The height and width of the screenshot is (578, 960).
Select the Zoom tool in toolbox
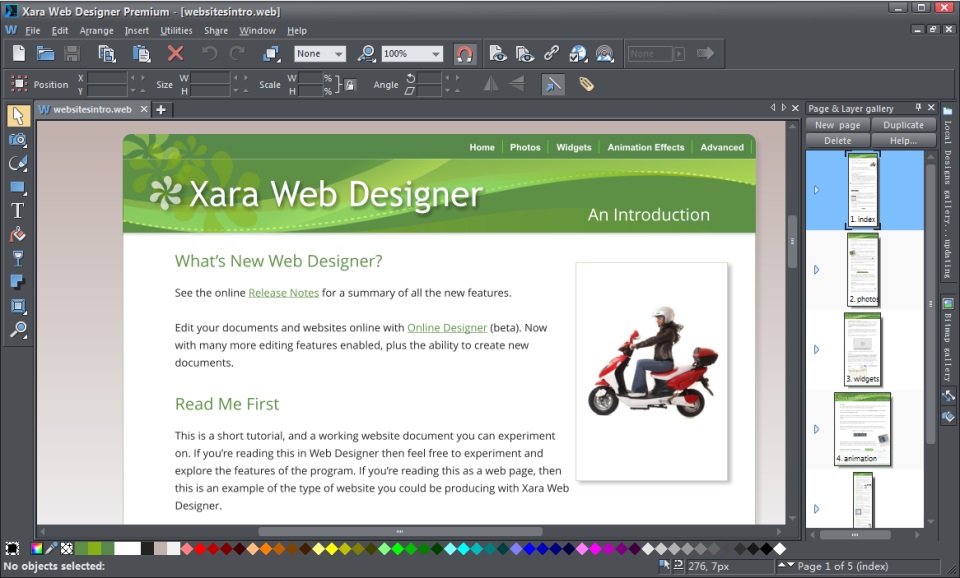click(x=18, y=330)
